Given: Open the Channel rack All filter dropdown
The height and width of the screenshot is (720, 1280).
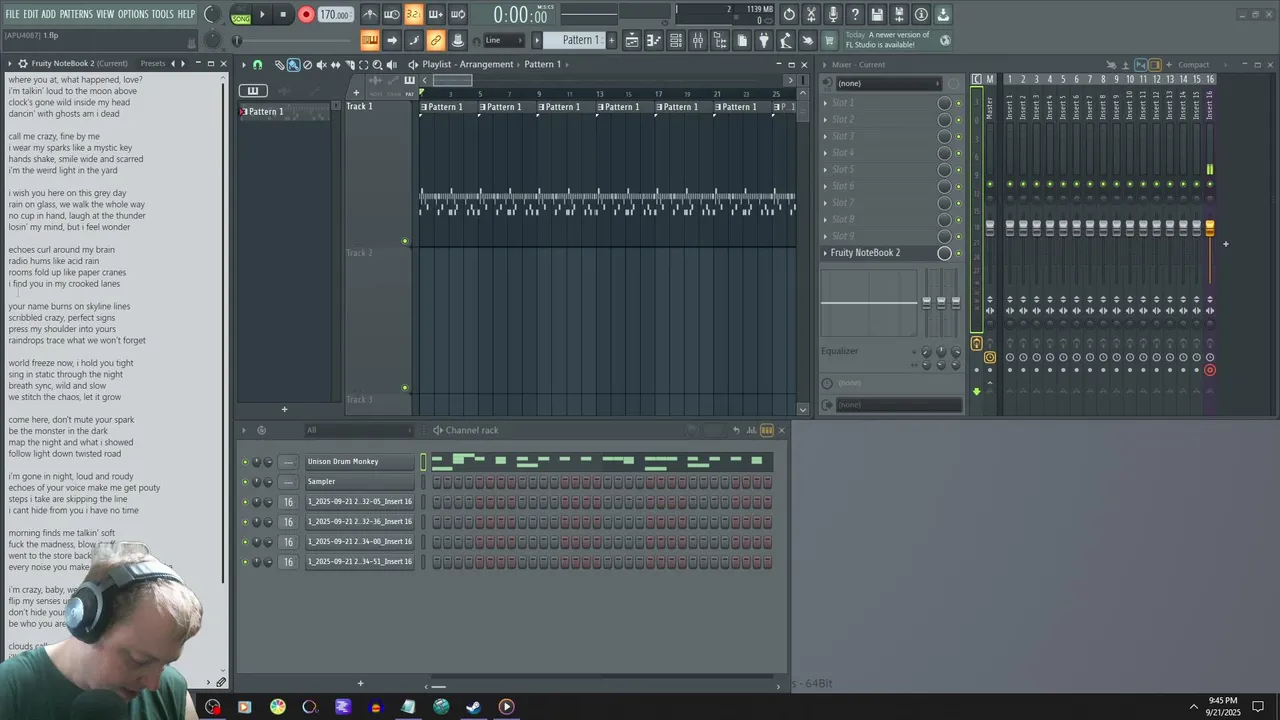Looking at the screenshot, I should click(358, 430).
